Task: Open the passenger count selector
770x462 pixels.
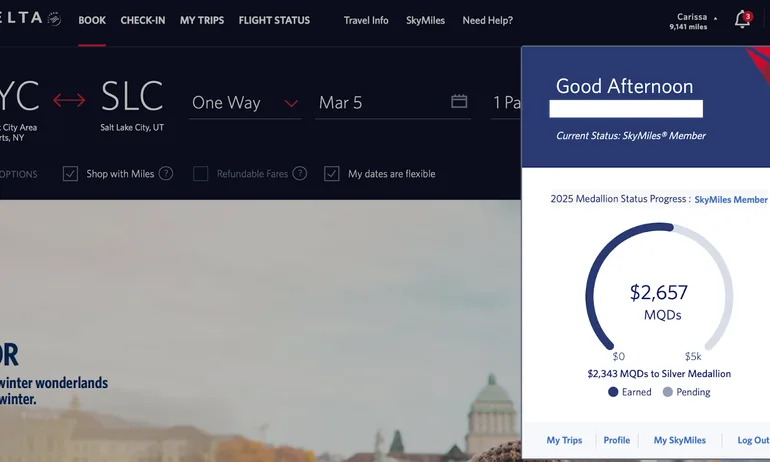Action: coord(506,103)
